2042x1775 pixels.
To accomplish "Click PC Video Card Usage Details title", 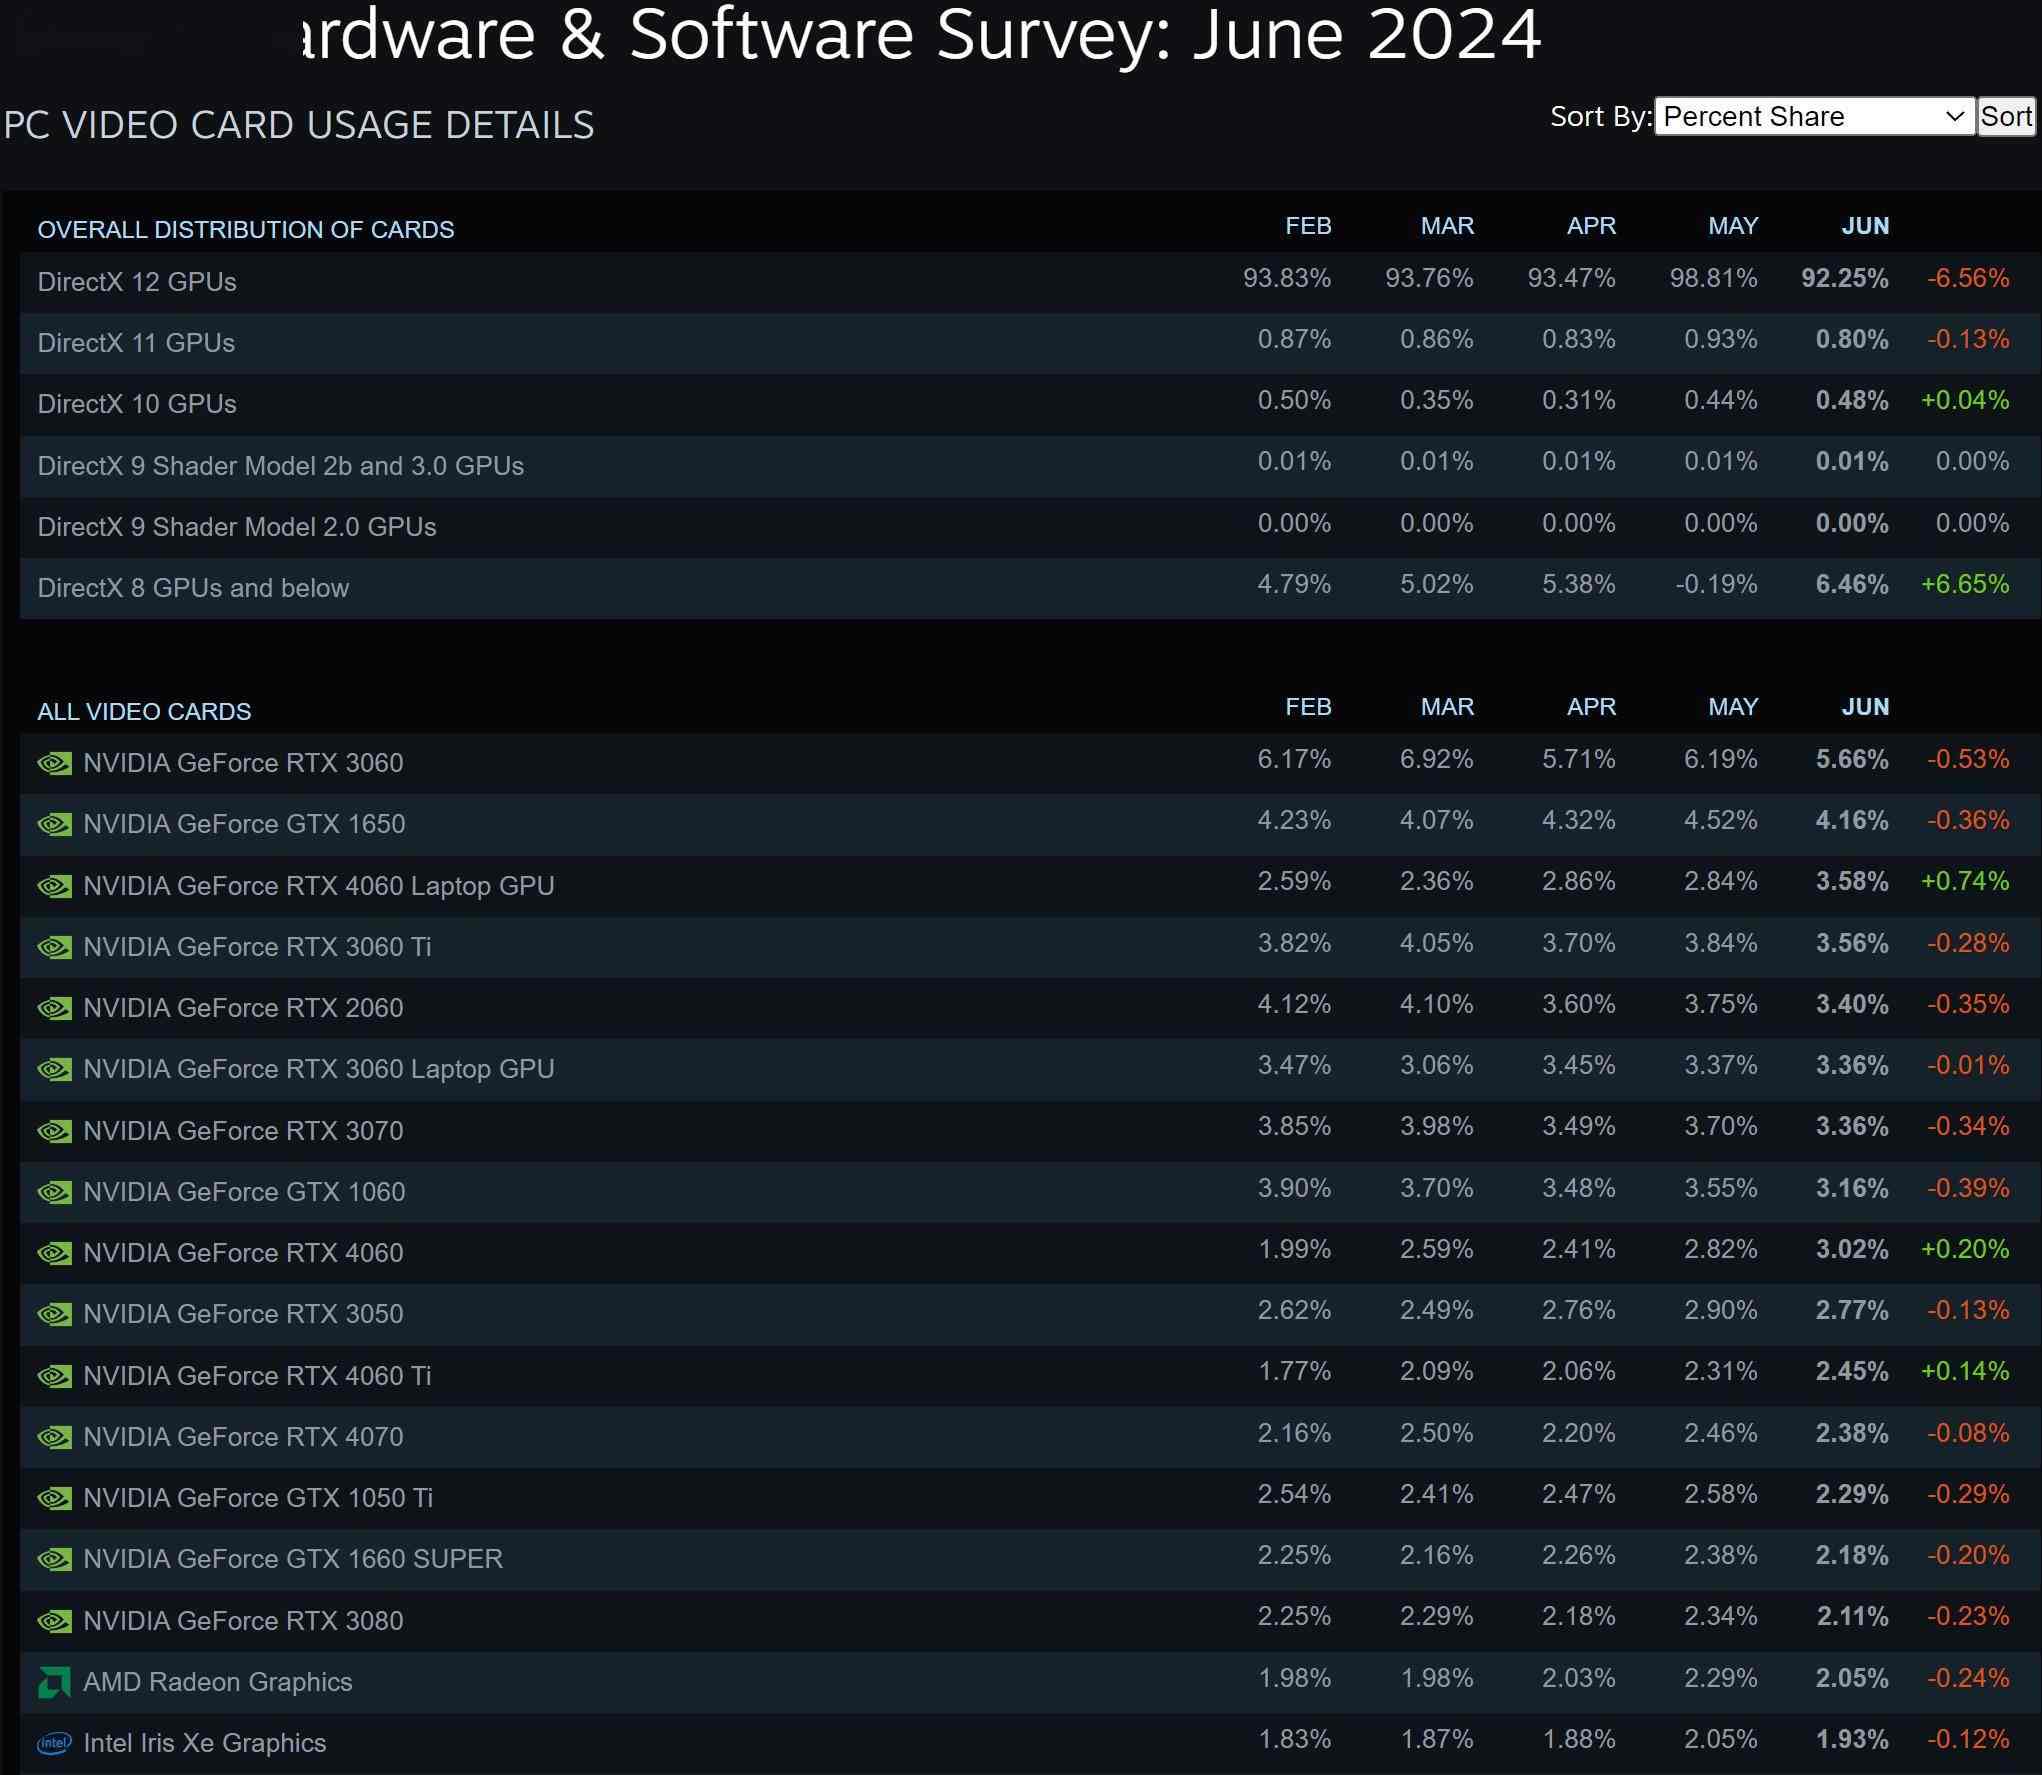I will 298,125.
